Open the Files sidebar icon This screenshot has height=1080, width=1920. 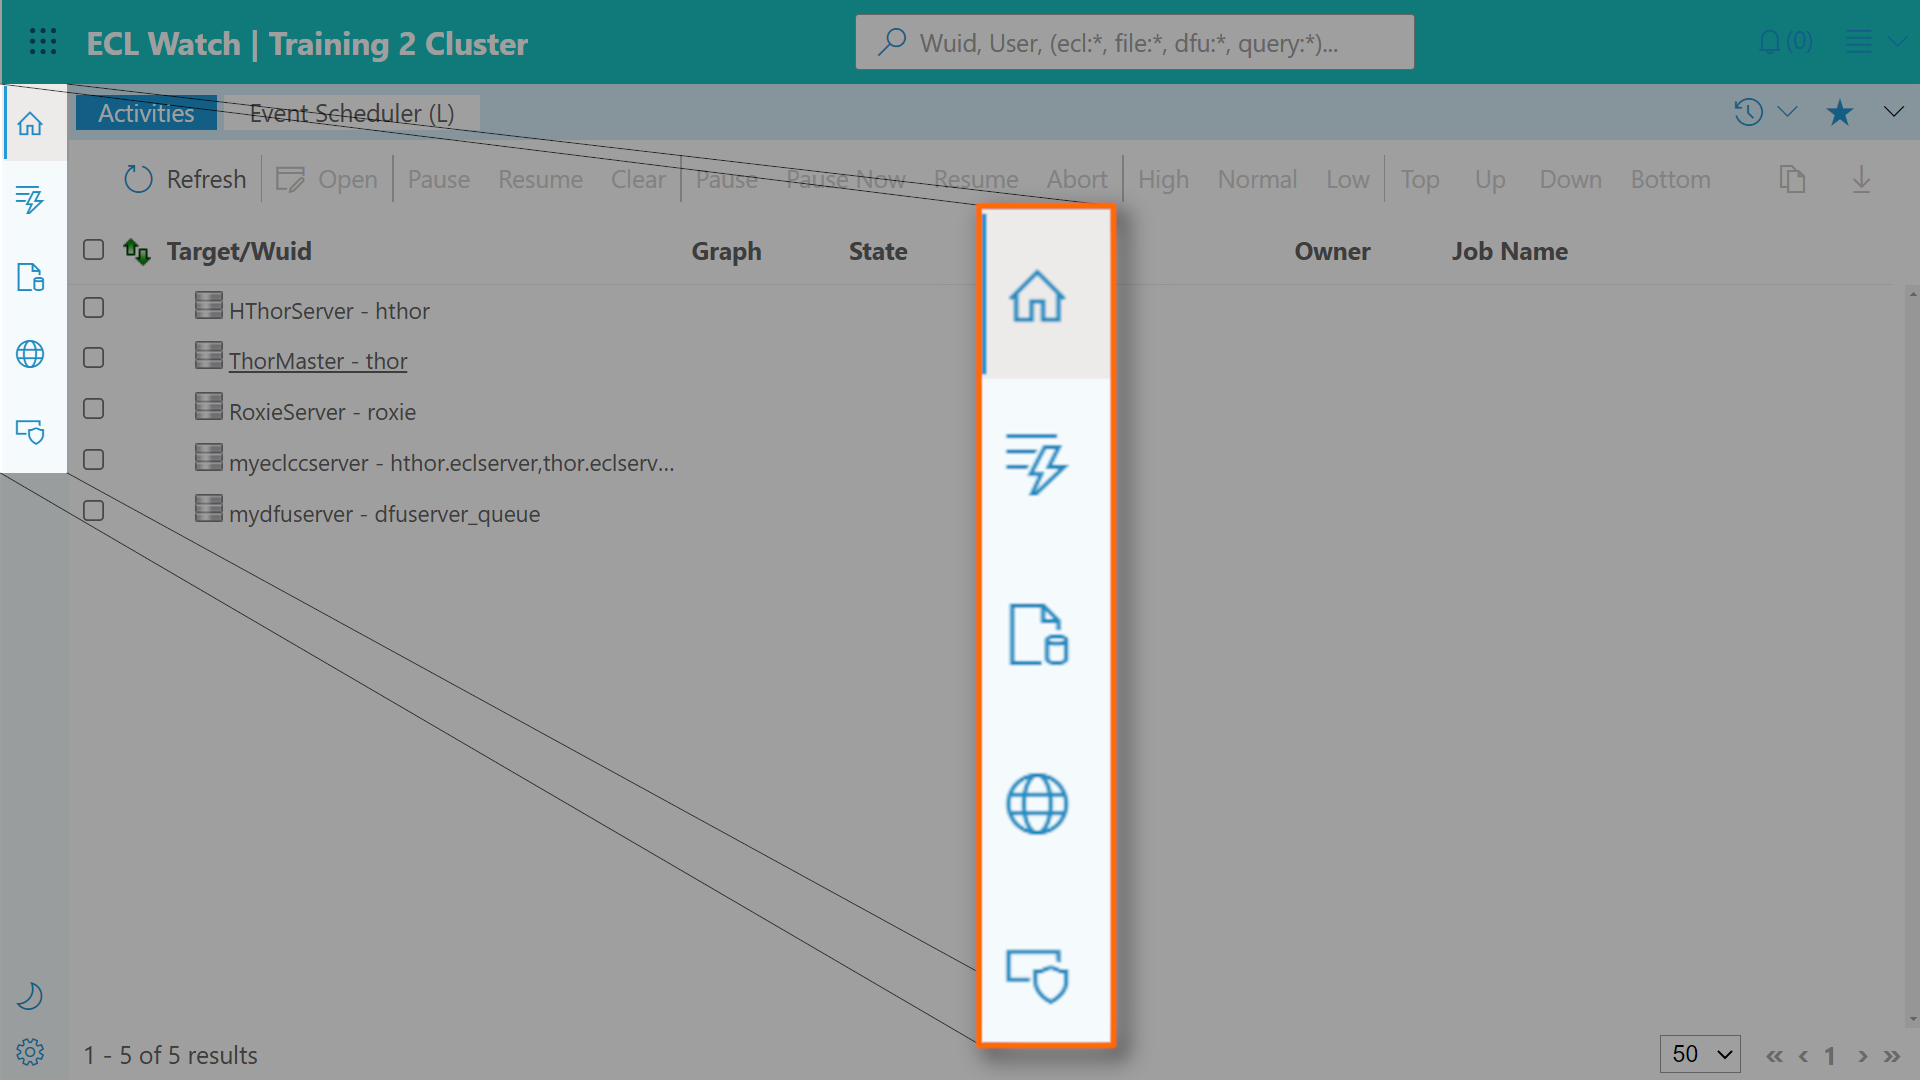point(30,277)
